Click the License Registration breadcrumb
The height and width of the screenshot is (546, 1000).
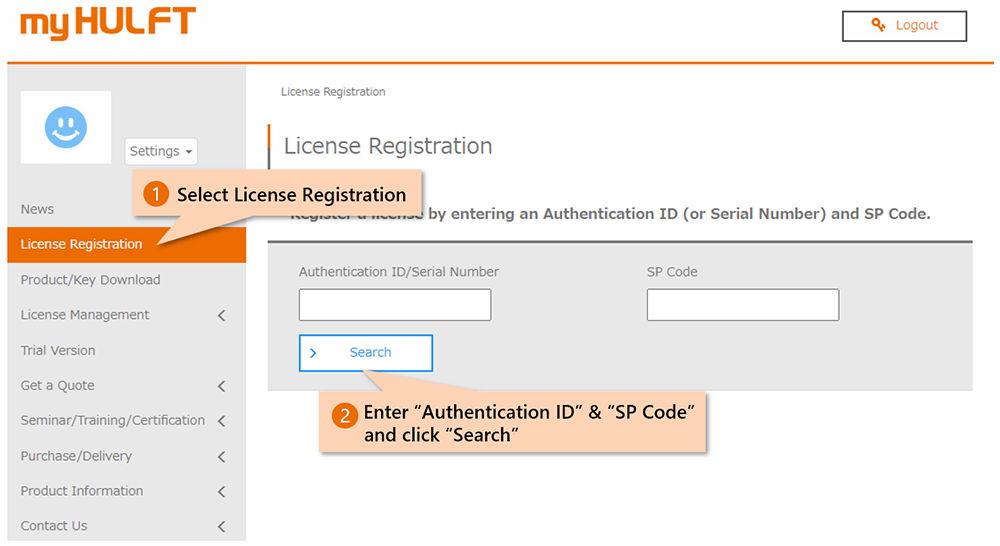click(x=333, y=92)
